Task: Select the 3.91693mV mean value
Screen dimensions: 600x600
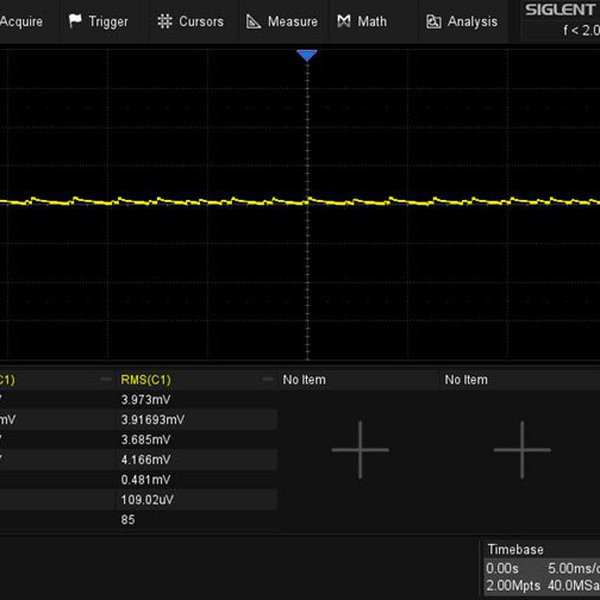Action: 153,419
